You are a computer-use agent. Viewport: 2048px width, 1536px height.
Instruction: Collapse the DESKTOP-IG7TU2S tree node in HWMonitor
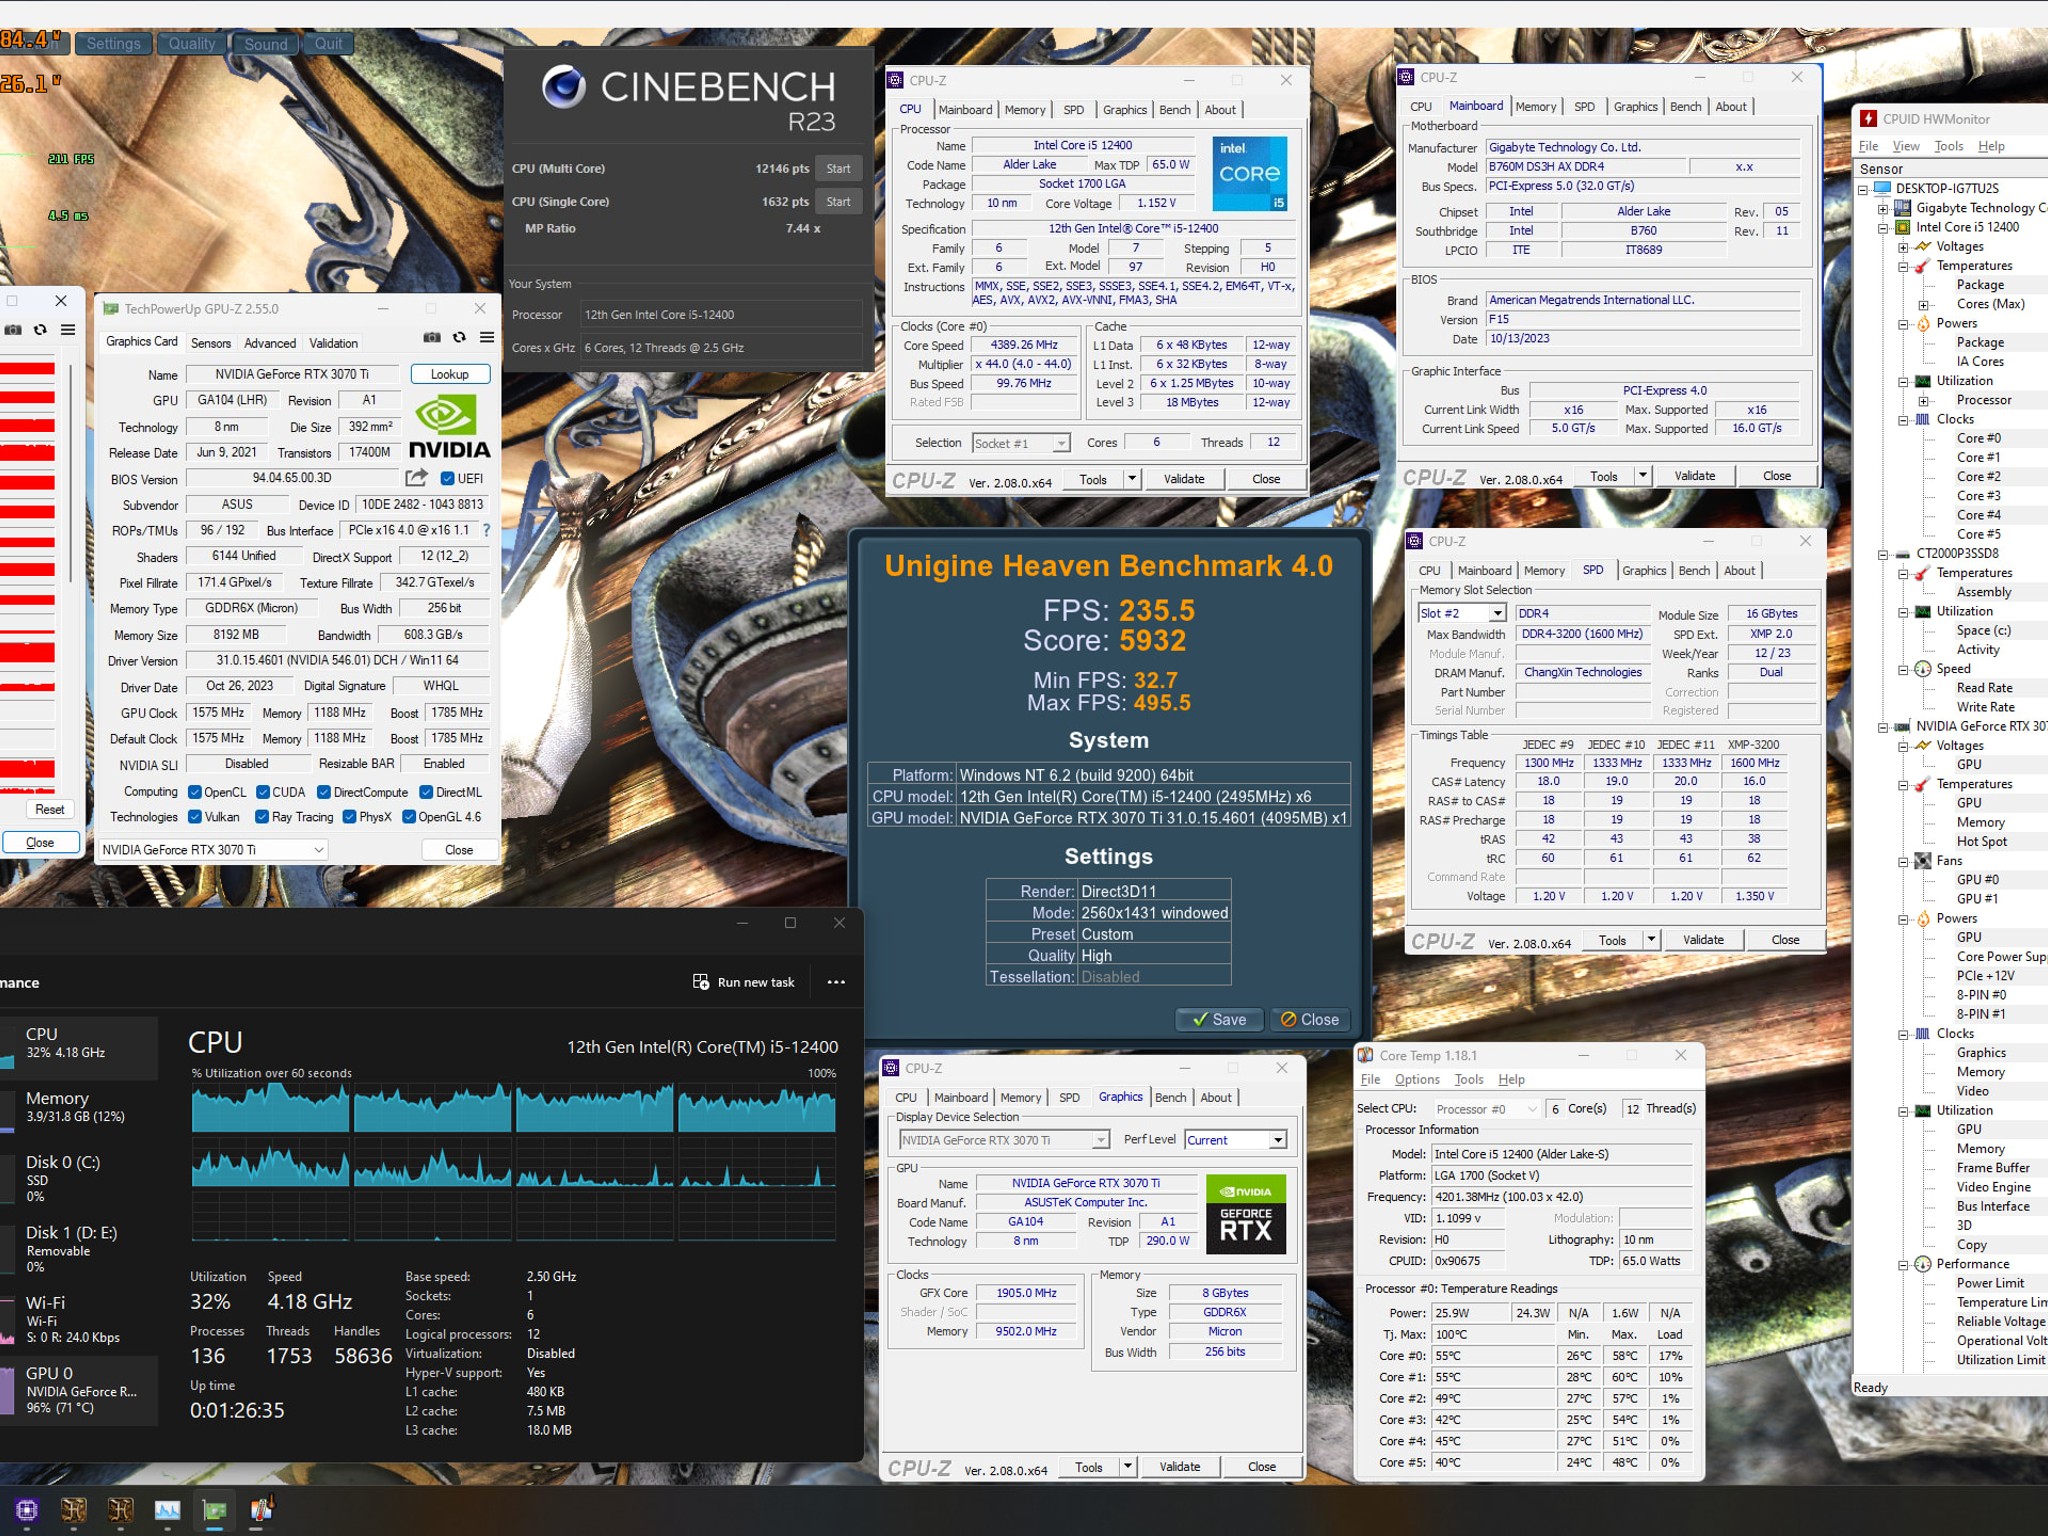coord(1863,189)
